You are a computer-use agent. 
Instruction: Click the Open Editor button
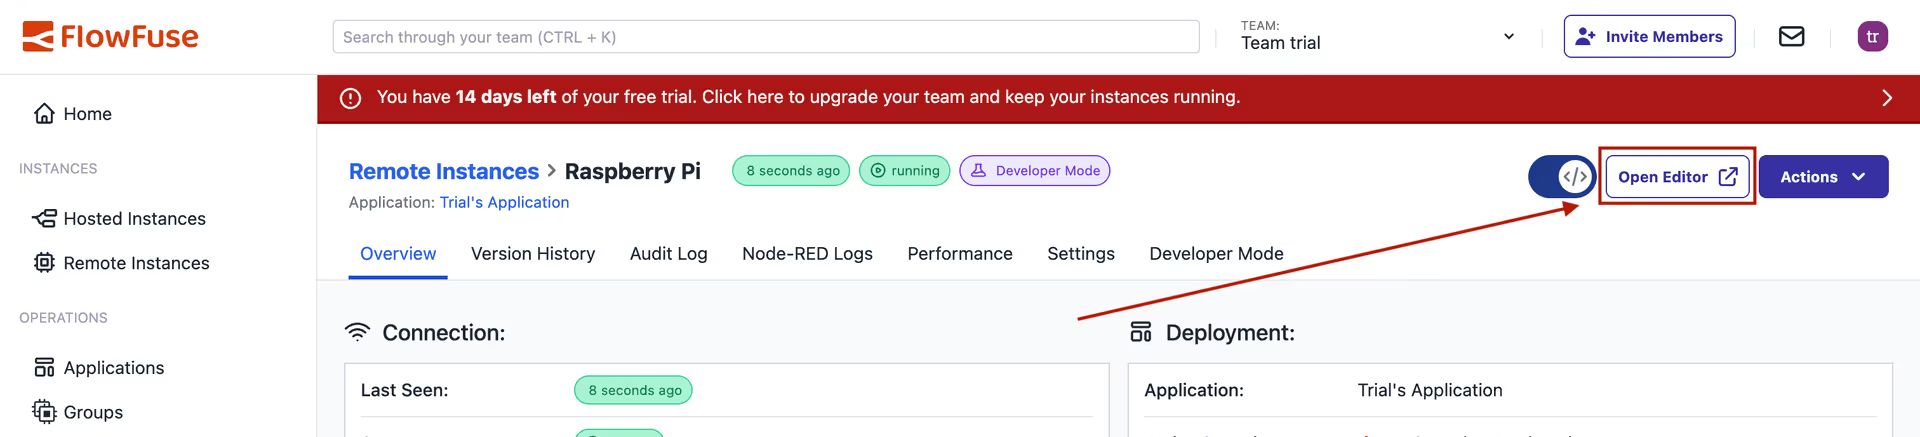[1676, 177]
